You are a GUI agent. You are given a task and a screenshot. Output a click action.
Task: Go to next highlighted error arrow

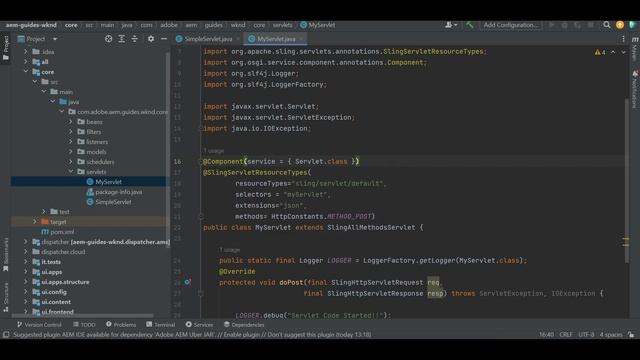[623, 52]
